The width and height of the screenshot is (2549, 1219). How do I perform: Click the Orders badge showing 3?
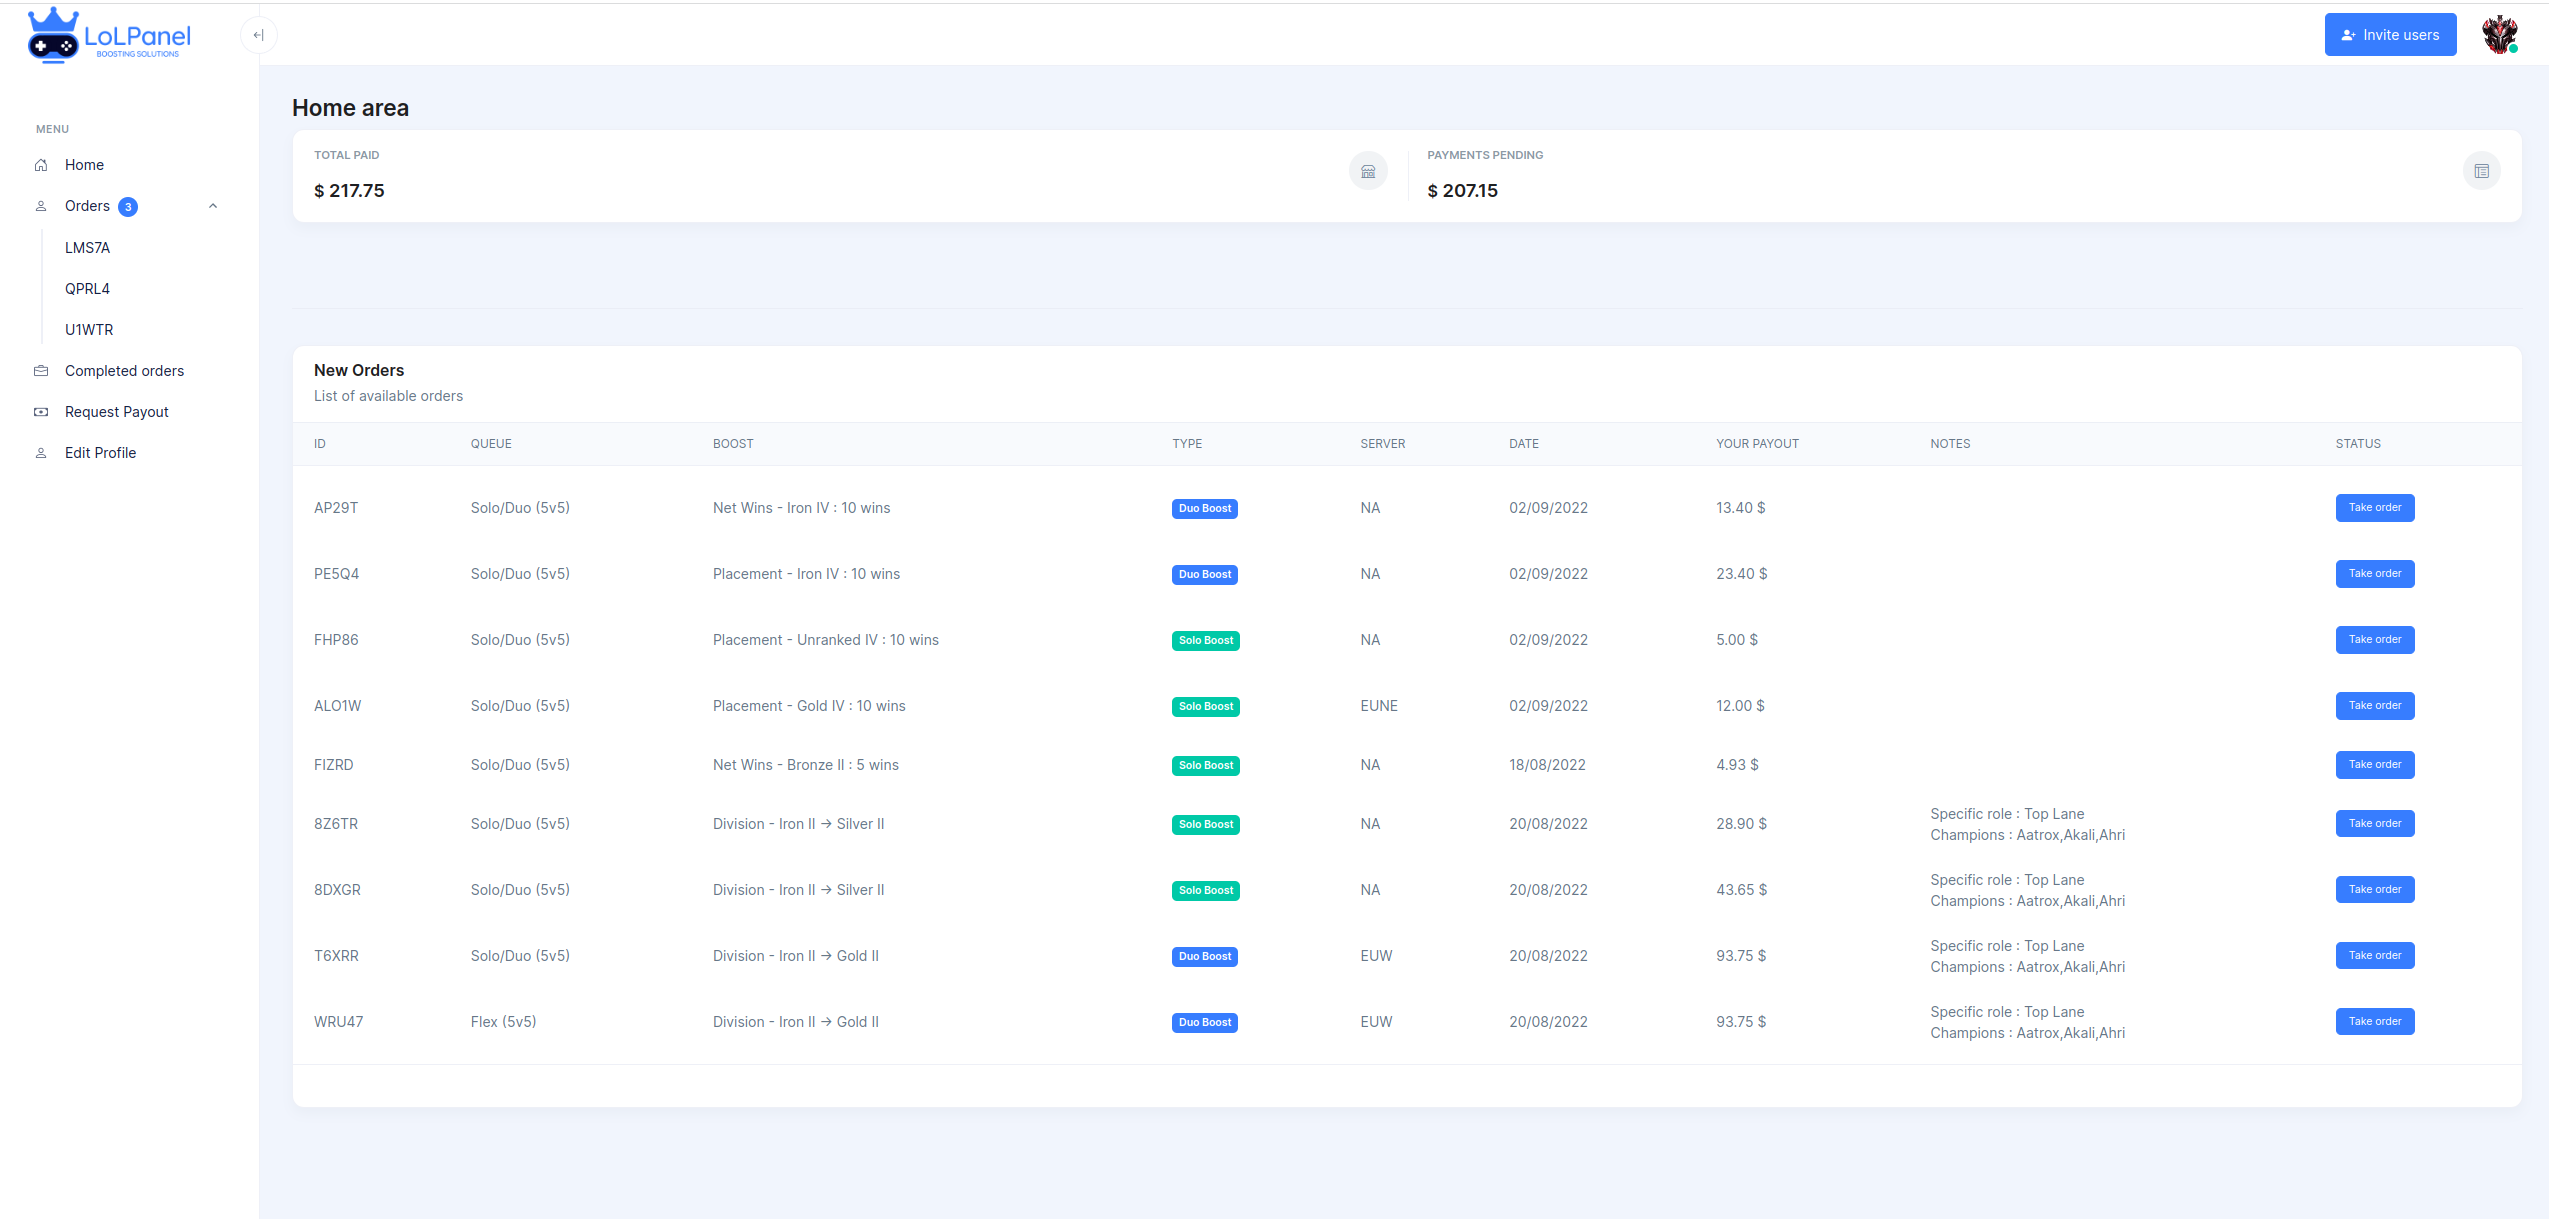click(x=128, y=207)
